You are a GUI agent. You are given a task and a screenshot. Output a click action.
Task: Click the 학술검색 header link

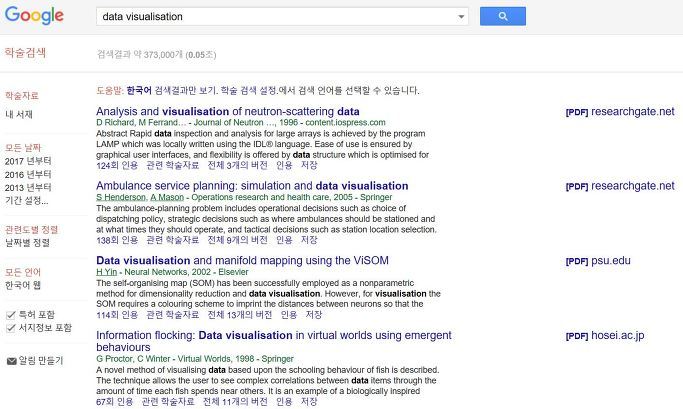25,53
